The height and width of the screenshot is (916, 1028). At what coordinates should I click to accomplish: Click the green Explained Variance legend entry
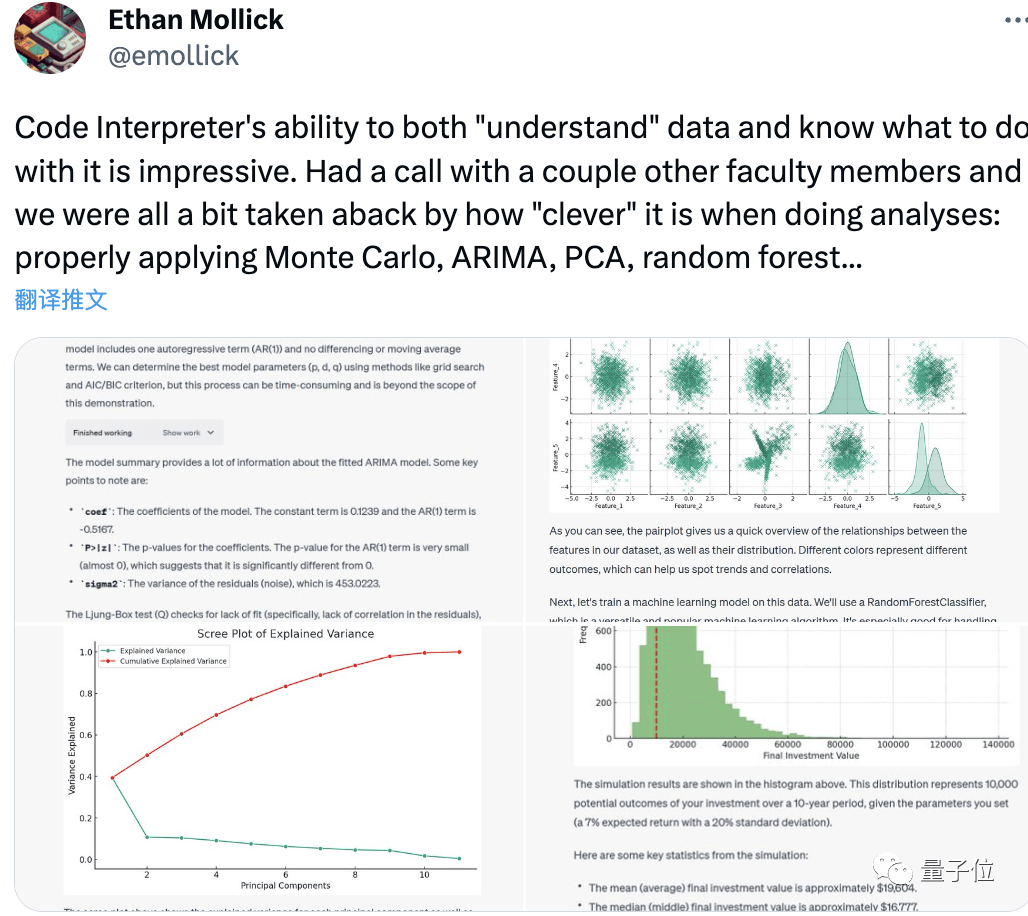(x=145, y=651)
